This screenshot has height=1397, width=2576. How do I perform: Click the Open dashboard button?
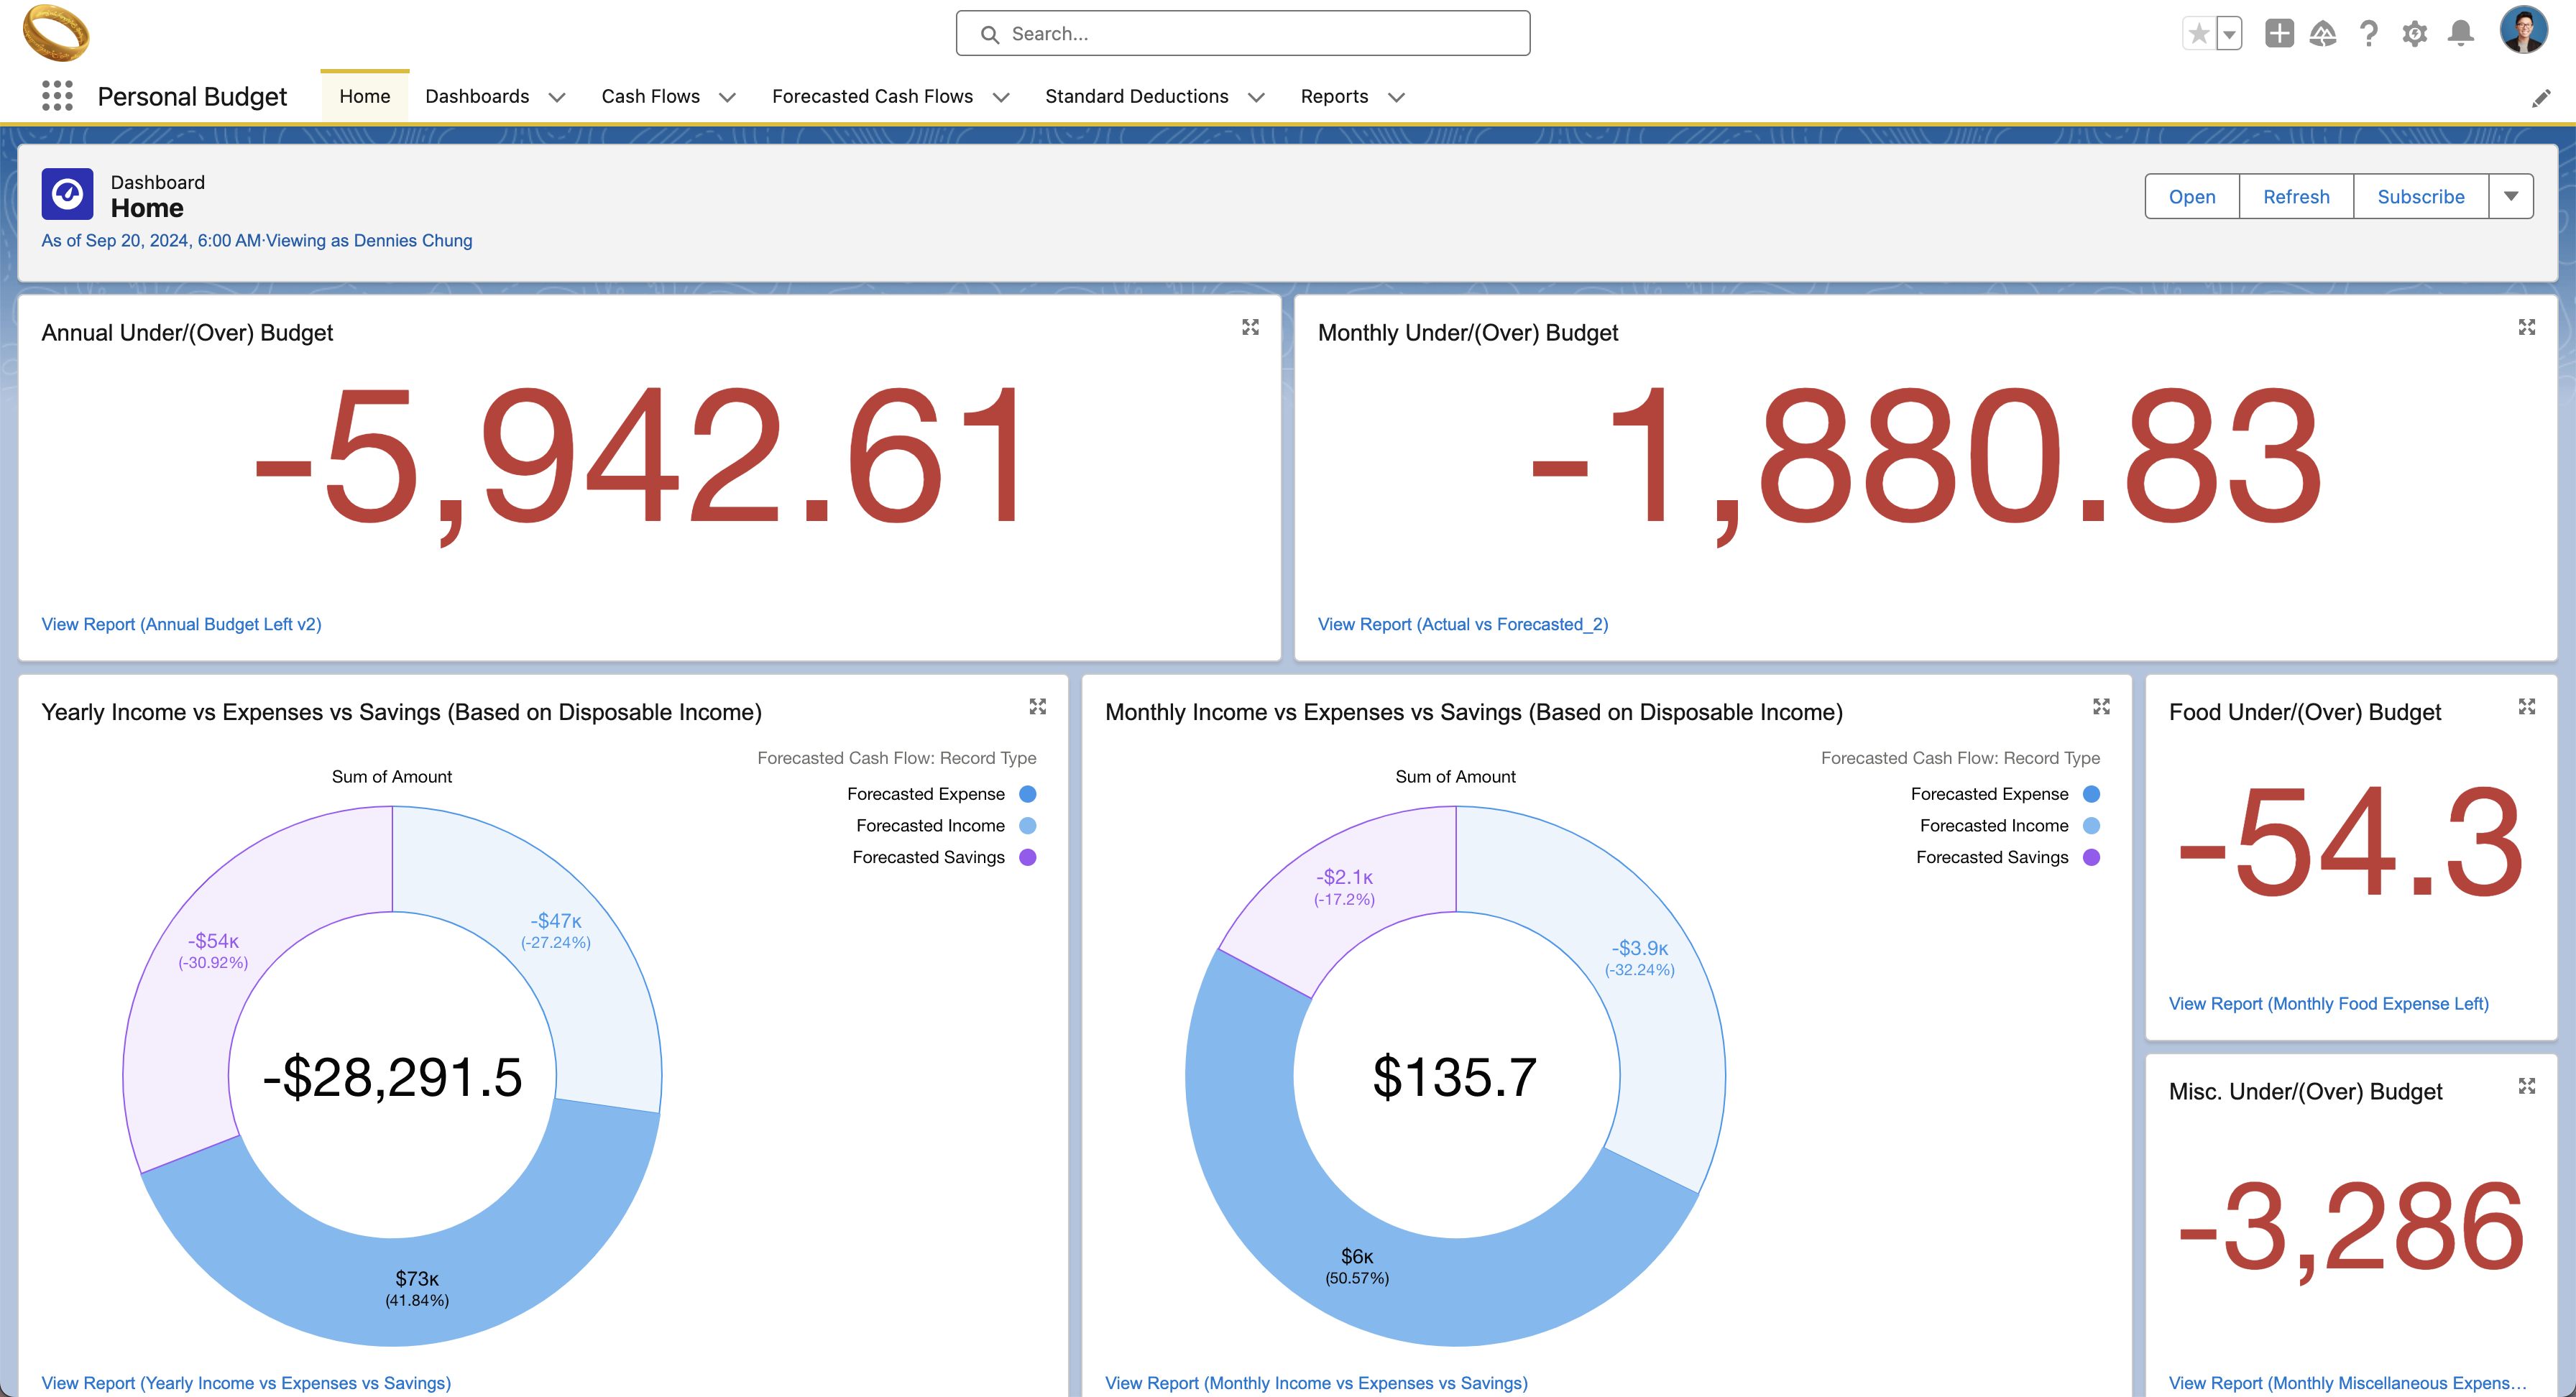[x=2191, y=196]
